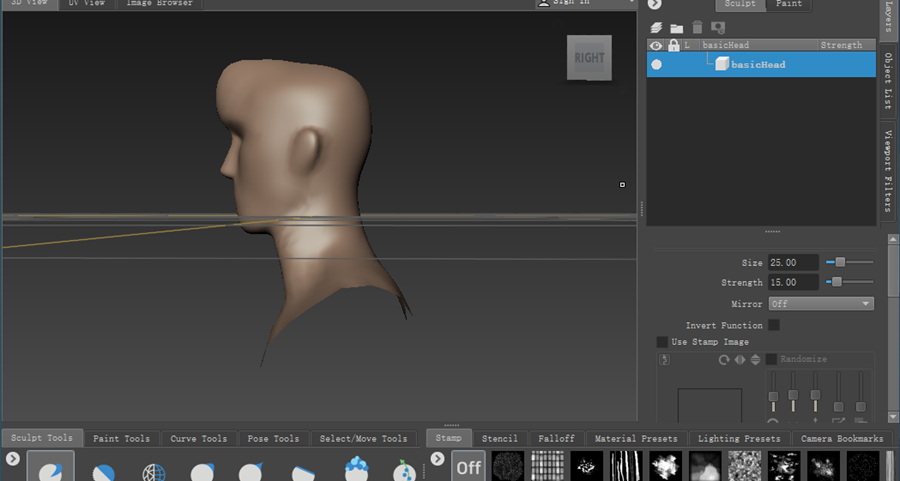Open the Viewport Filters side tab
Image resolution: width=900 pixels, height=481 pixels.
888,170
